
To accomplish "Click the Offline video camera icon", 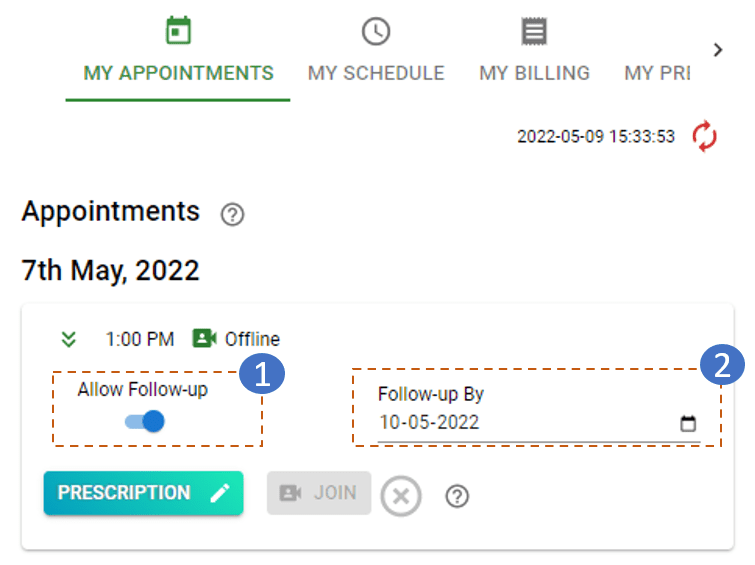I will [205, 339].
